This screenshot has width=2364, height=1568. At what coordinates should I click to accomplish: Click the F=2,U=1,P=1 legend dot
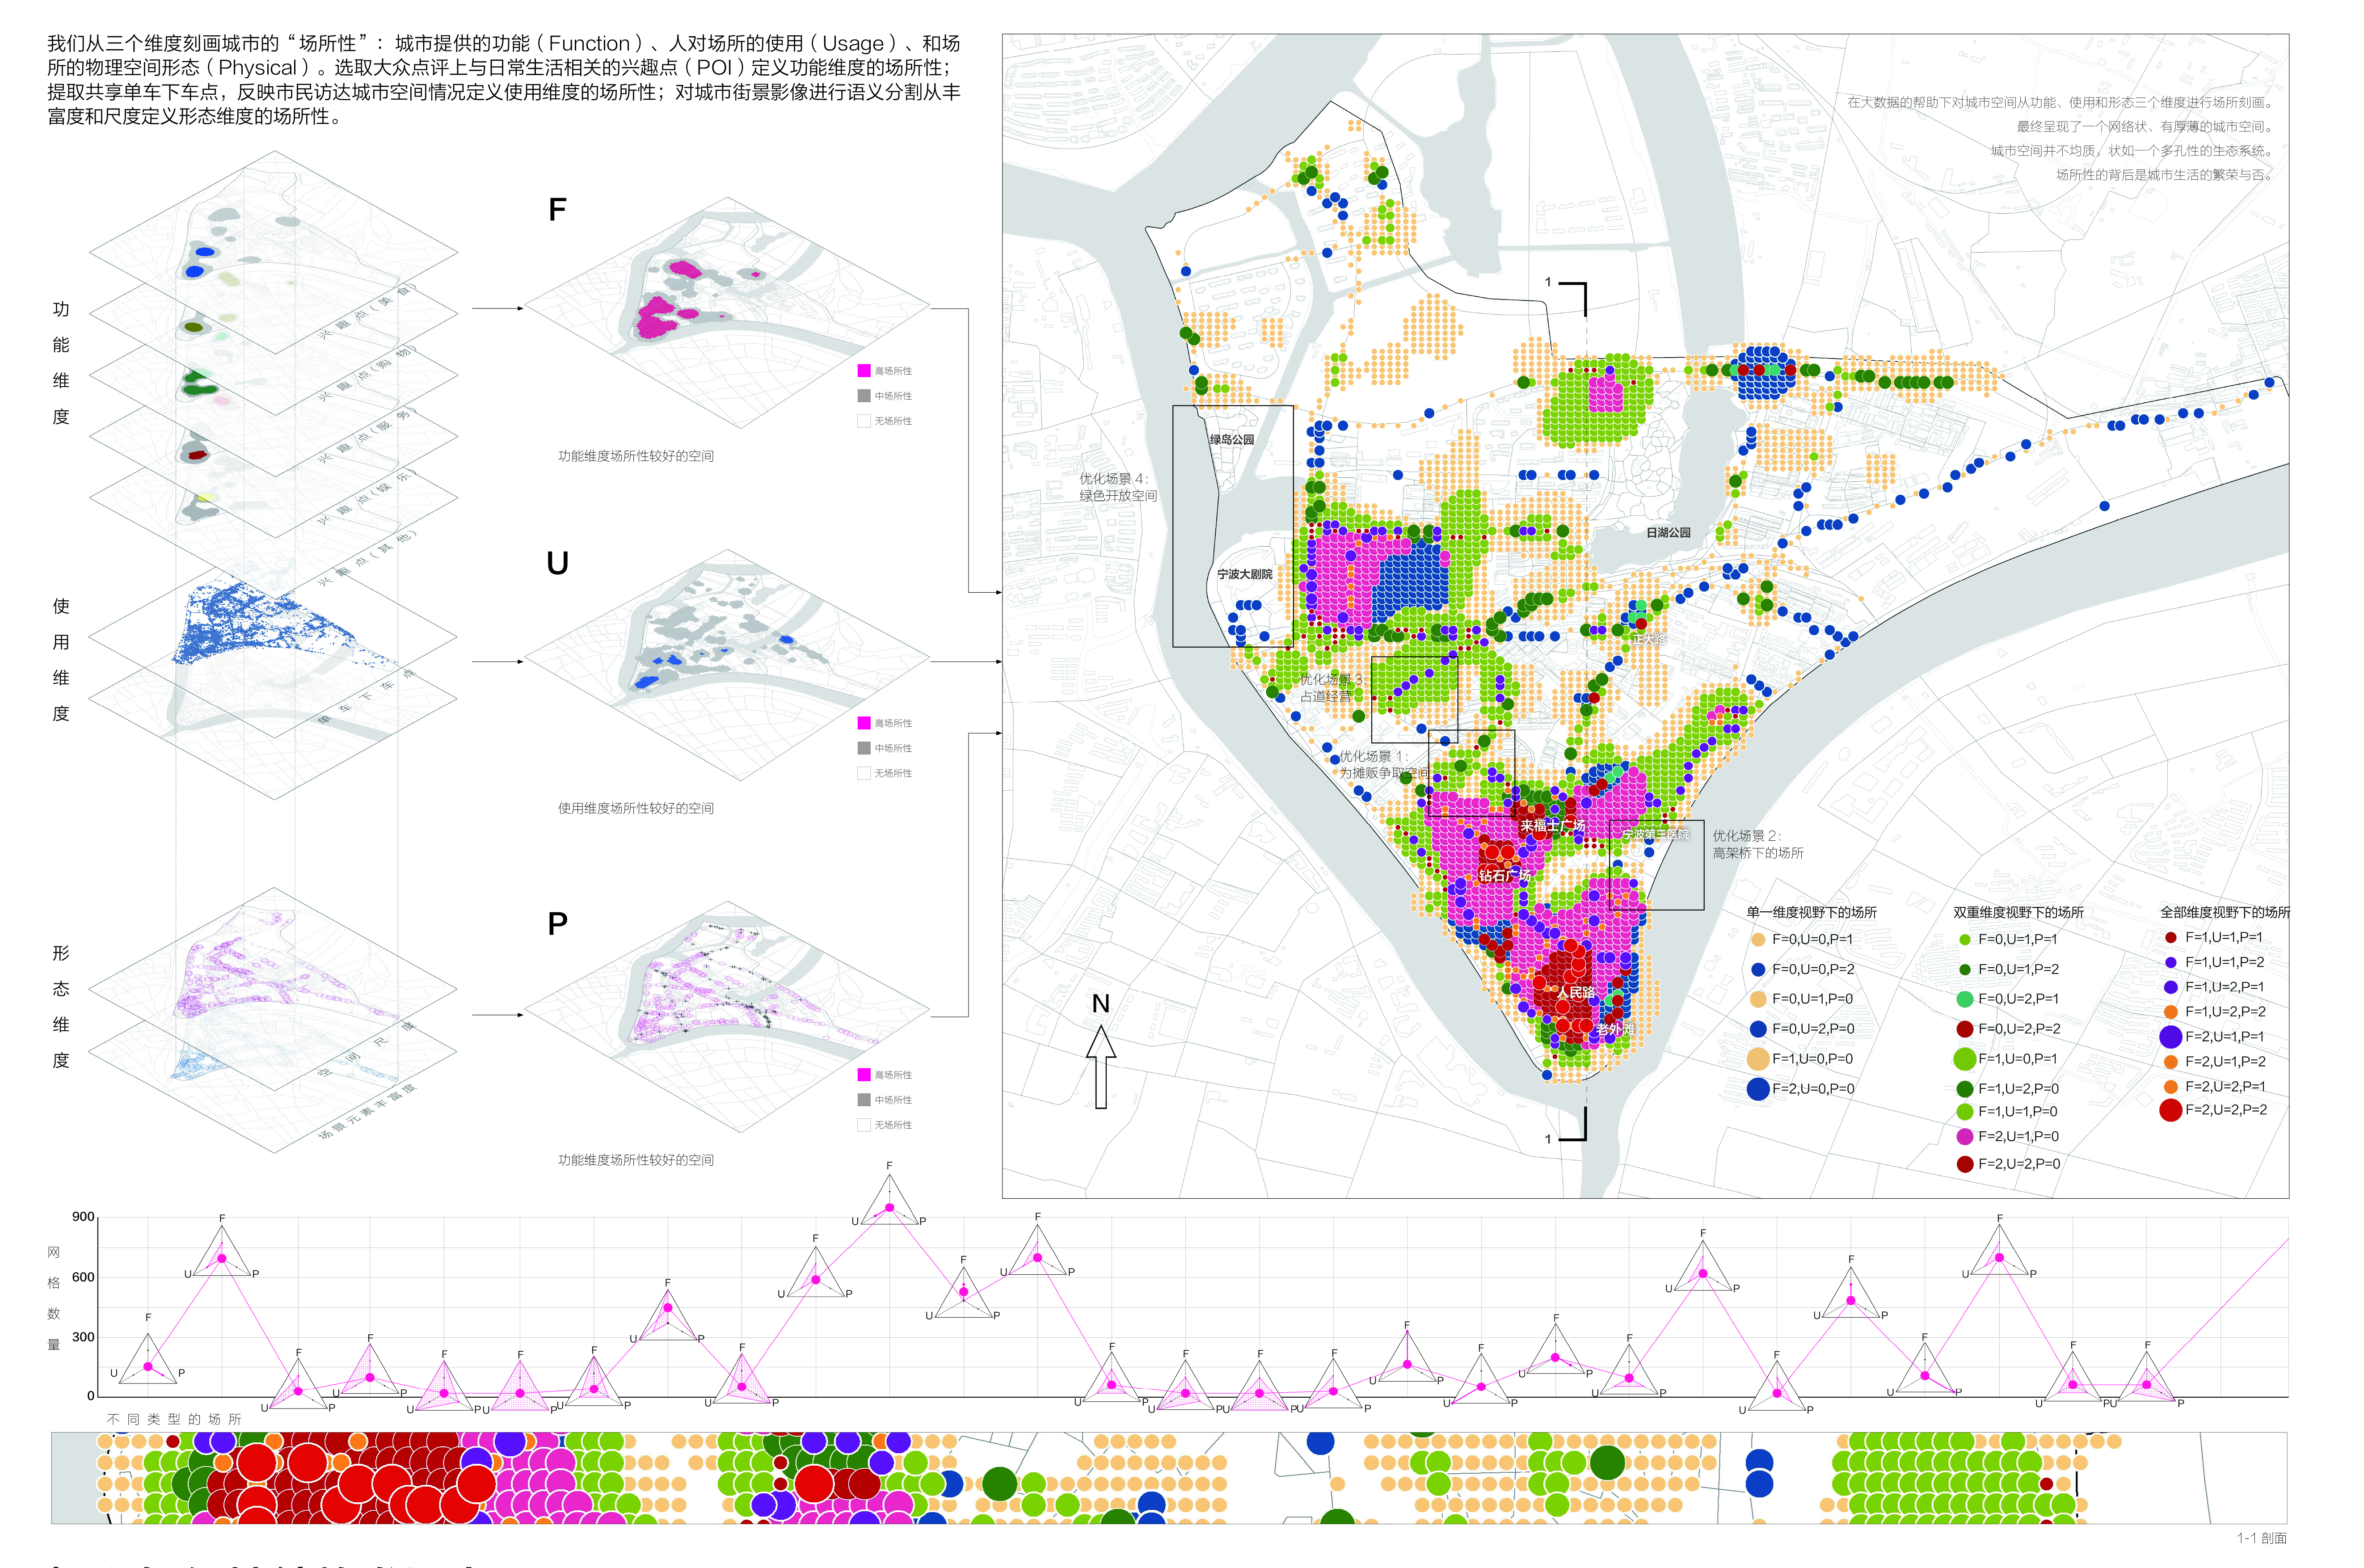[x=2171, y=1037]
